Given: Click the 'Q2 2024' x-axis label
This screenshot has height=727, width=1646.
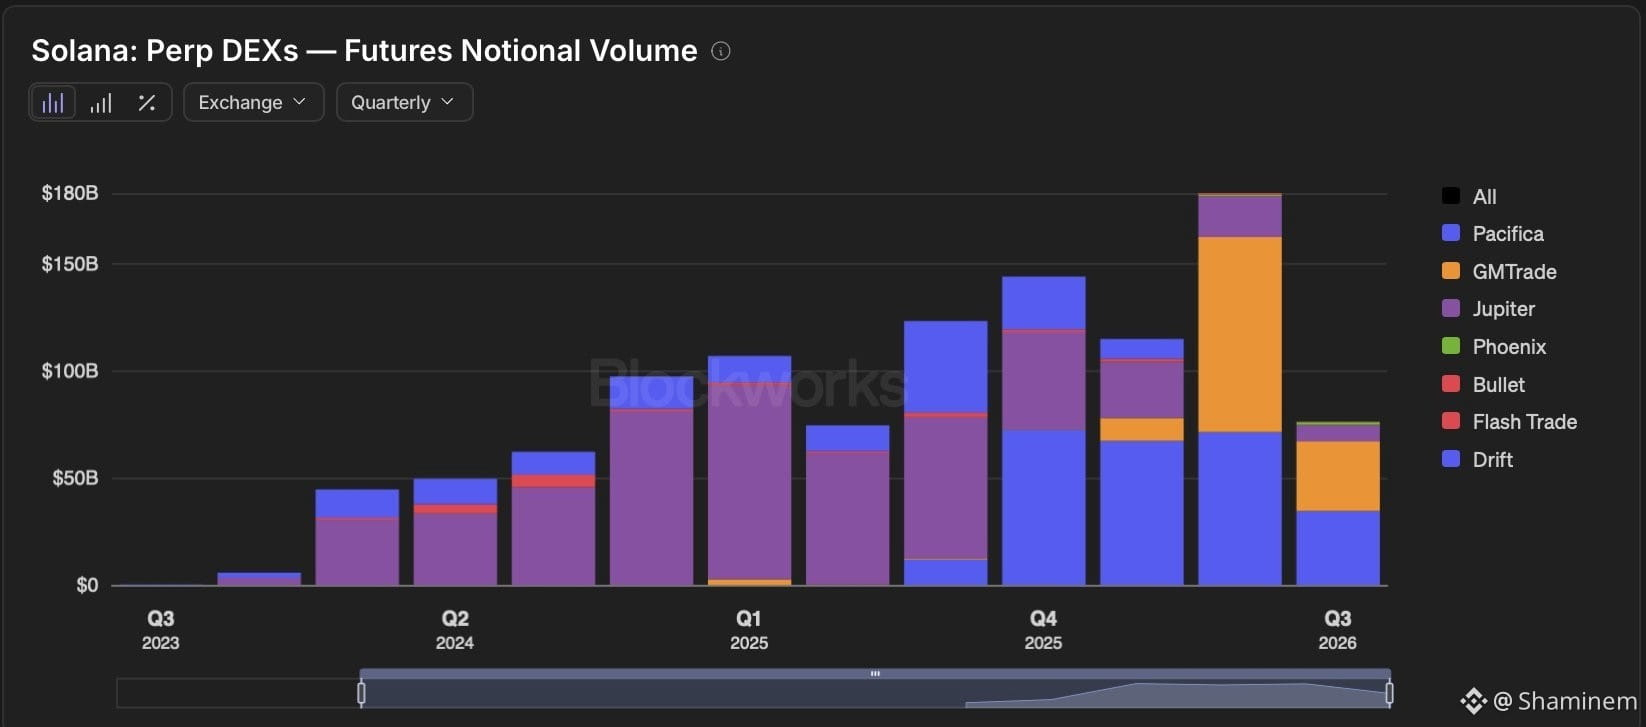Looking at the screenshot, I should 455,630.
